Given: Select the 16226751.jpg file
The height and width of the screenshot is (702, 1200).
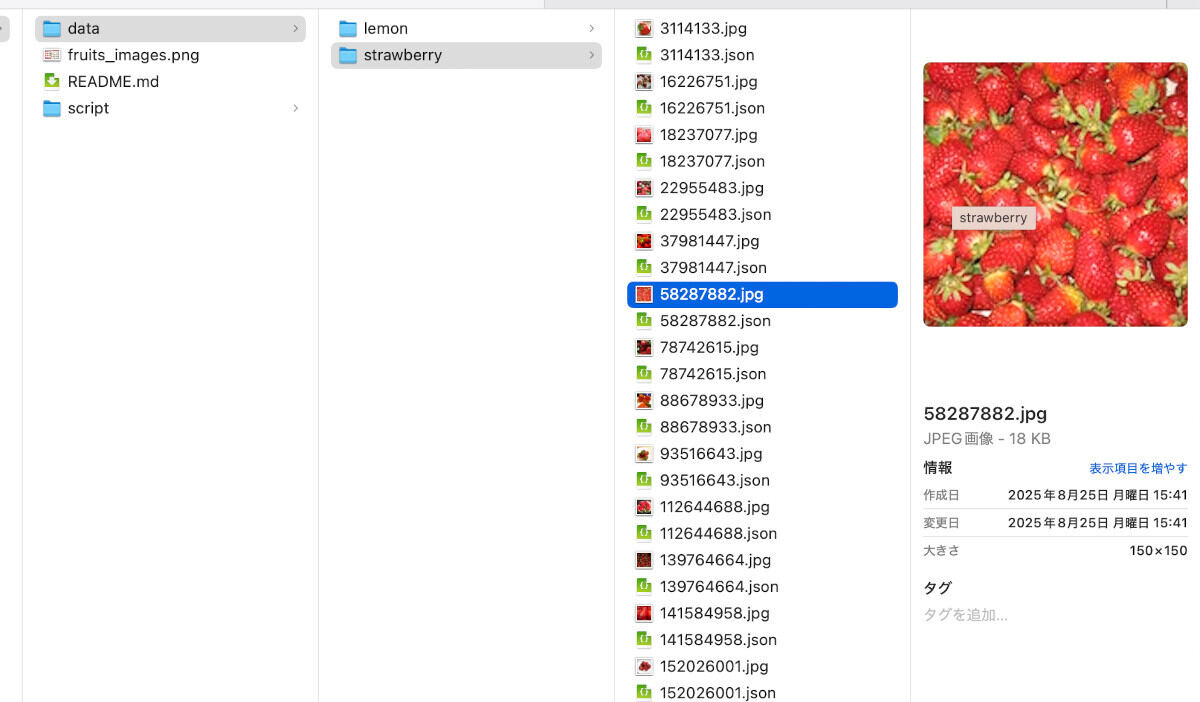Looking at the screenshot, I should tap(708, 82).
